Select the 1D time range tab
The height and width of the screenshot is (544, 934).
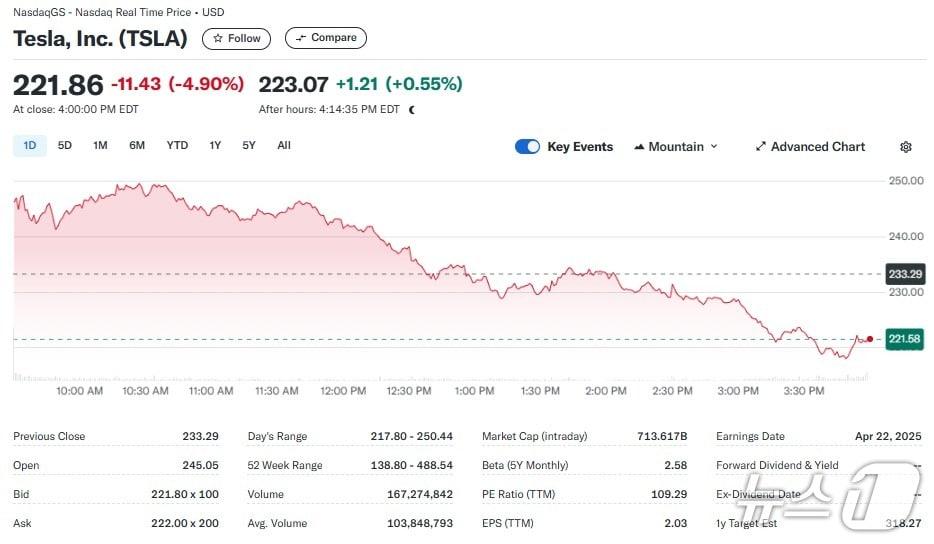click(30, 146)
